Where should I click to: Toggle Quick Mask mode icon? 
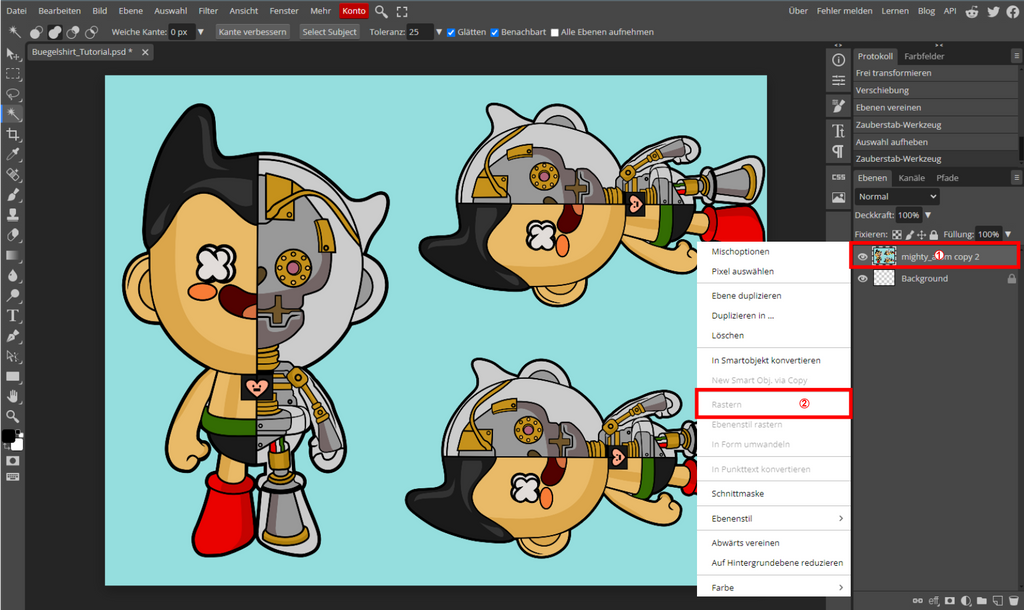coord(12,460)
